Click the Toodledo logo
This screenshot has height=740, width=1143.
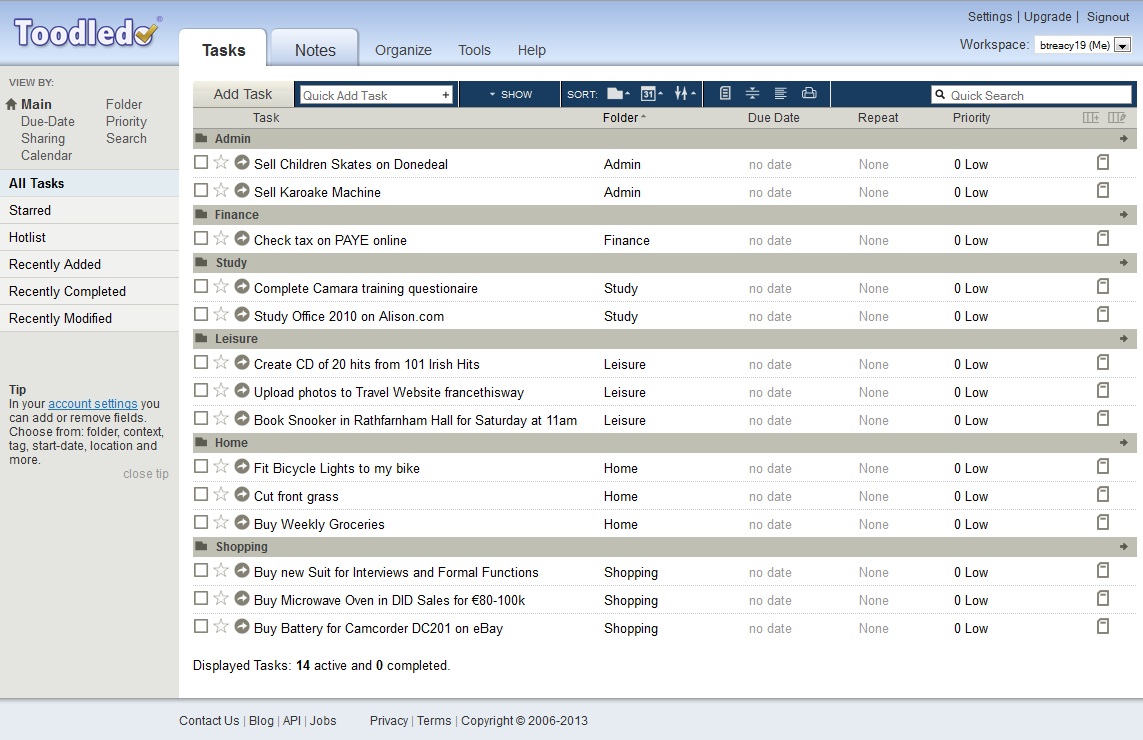point(87,32)
